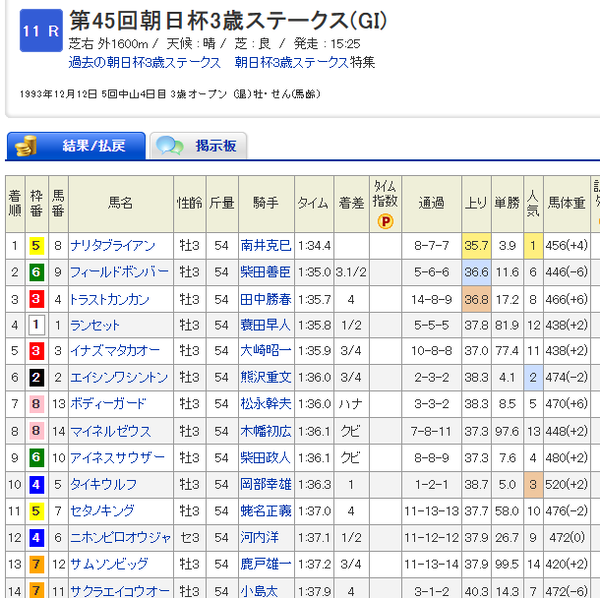The width and height of the screenshot is (600, 598).
Task: Open jockey 柴田善臣 profile
Action: pyautogui.click(x=266, y=272)
